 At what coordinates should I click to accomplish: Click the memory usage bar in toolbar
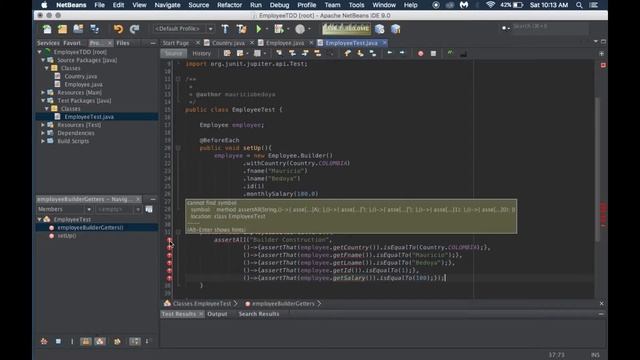pyautogui.click(x=346, y=29)
